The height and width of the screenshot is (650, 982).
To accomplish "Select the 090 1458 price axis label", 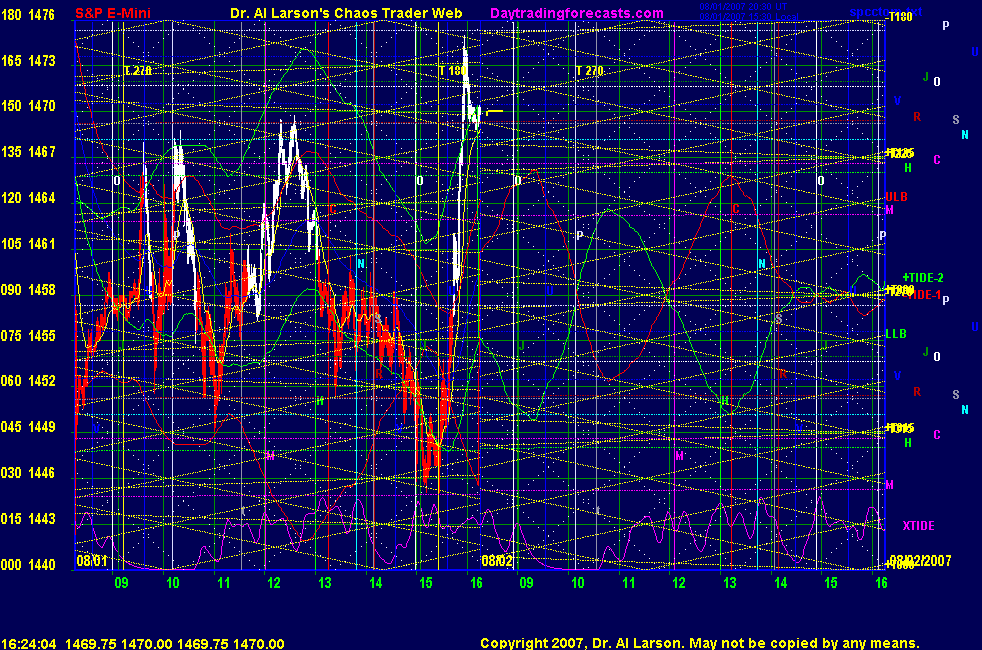I will pyautogui.click(x=28, y=290).
